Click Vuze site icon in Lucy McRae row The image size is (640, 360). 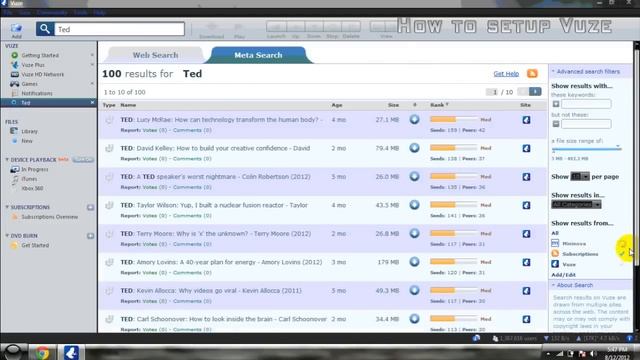(x=527, y=120)
